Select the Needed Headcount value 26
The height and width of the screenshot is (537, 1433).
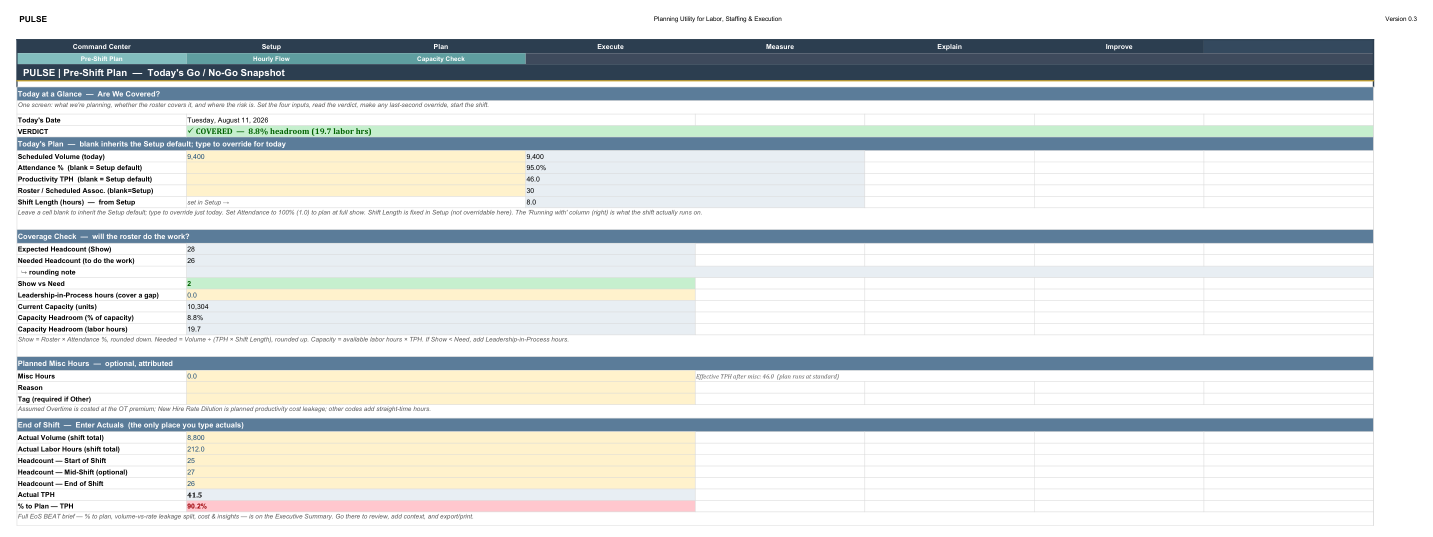click(440, 260)
